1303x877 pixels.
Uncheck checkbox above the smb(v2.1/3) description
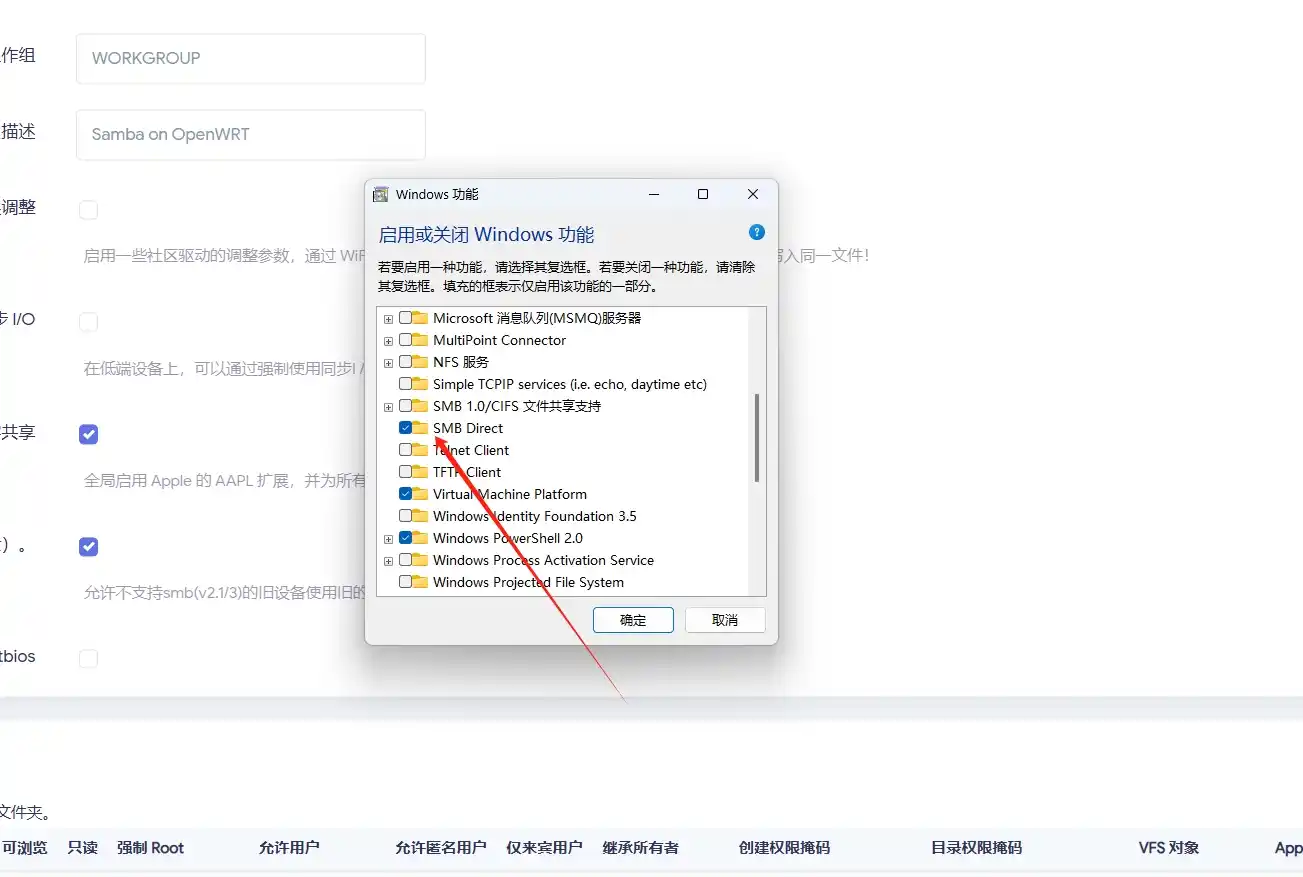(x=89, y=546)
